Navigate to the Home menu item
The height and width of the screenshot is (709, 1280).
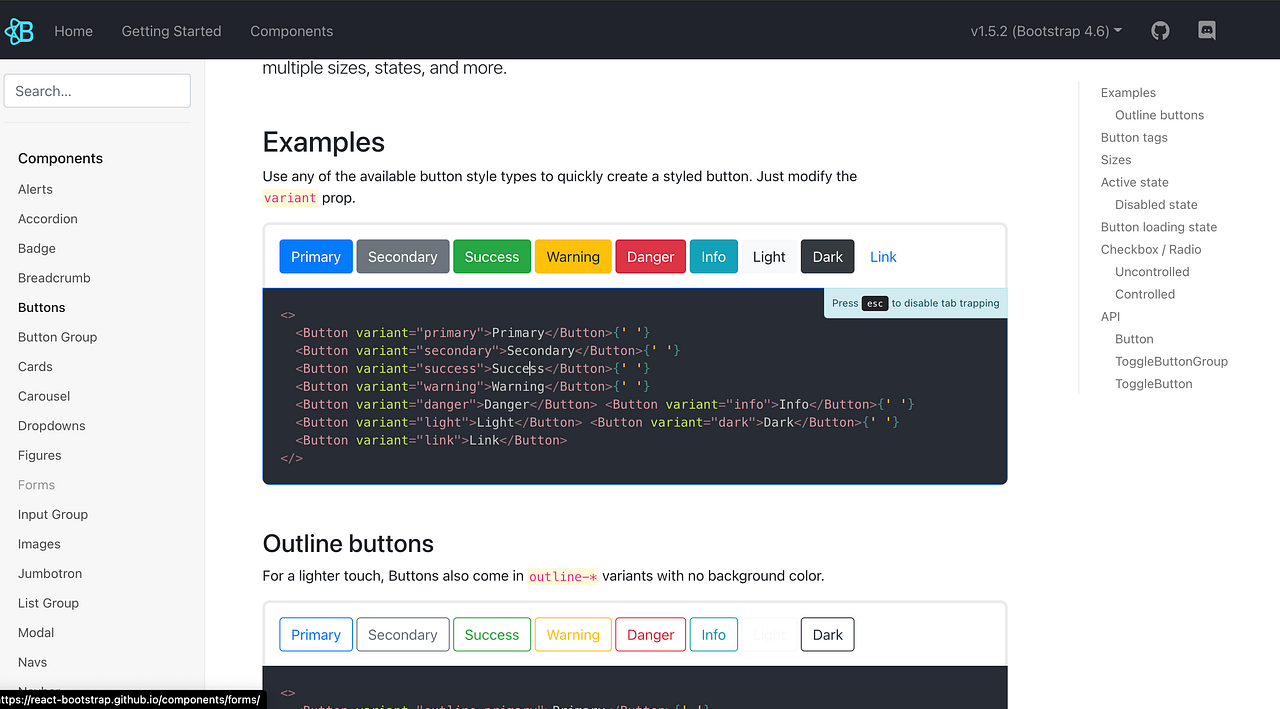tap(73, 31)
